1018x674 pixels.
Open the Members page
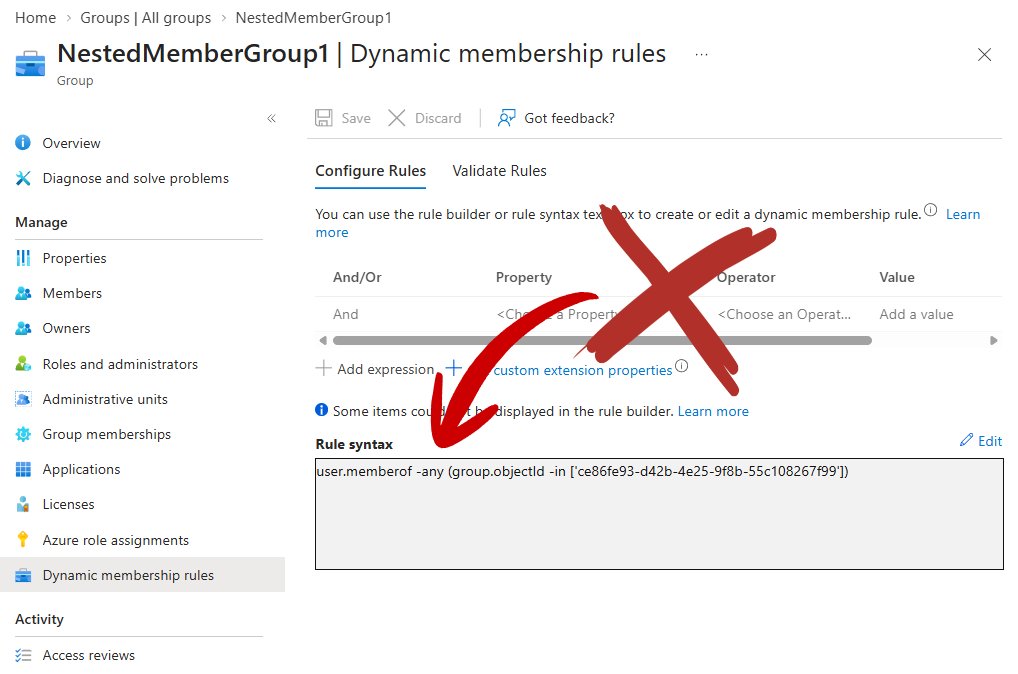pyautogui.click(x=72, y=293)
